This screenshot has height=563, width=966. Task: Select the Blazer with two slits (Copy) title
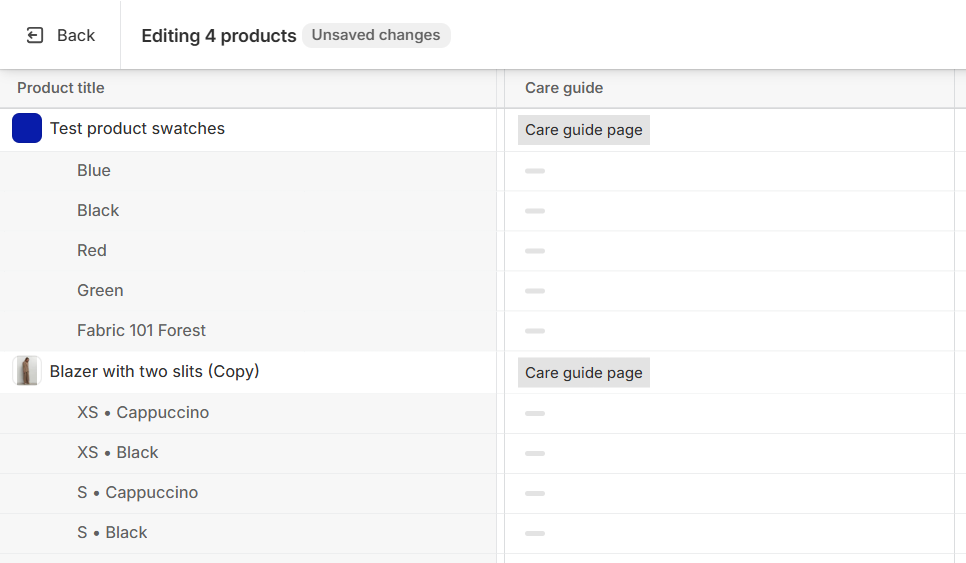(154, 371)
